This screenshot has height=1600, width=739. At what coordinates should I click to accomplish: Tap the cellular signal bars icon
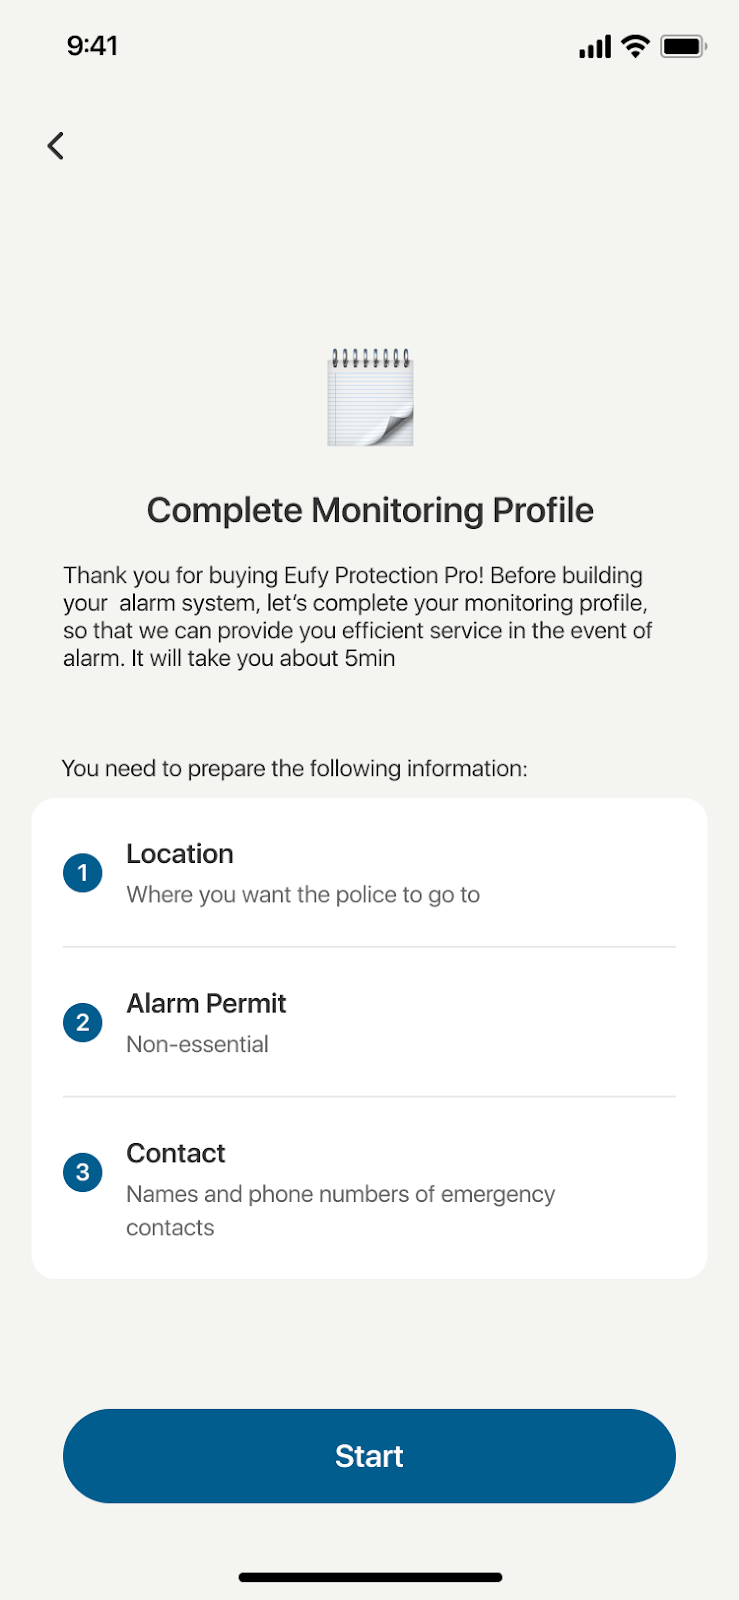tap(595, 46)
